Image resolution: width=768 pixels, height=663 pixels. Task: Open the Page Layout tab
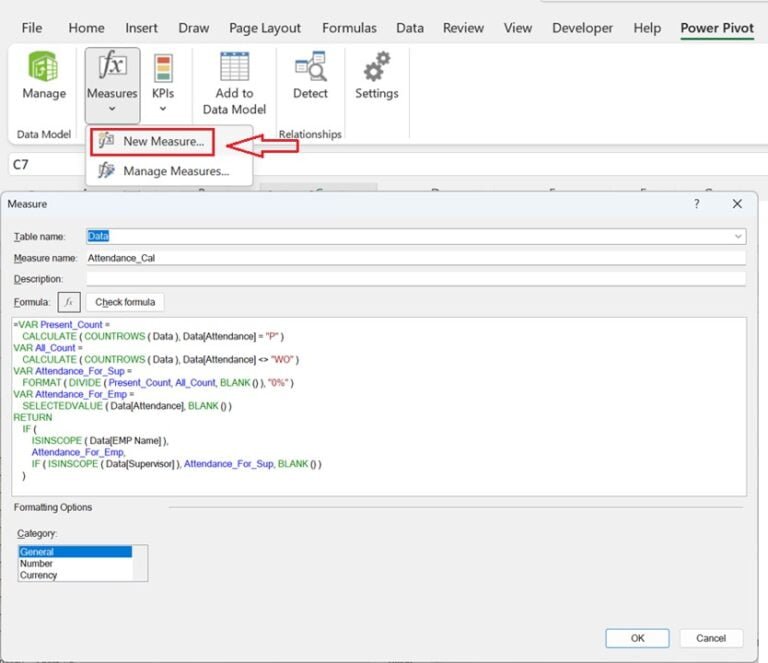[265, 28]
